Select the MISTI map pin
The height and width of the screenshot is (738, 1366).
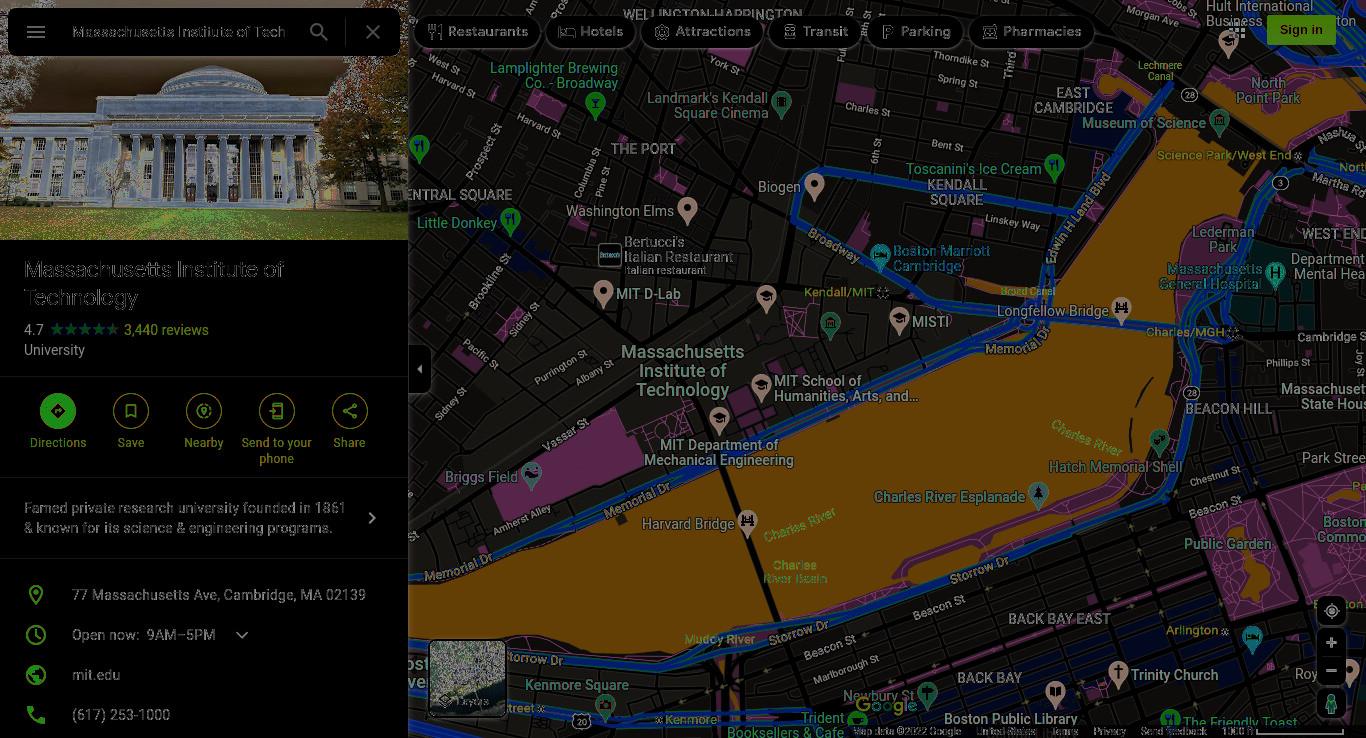tap(899, 320)
